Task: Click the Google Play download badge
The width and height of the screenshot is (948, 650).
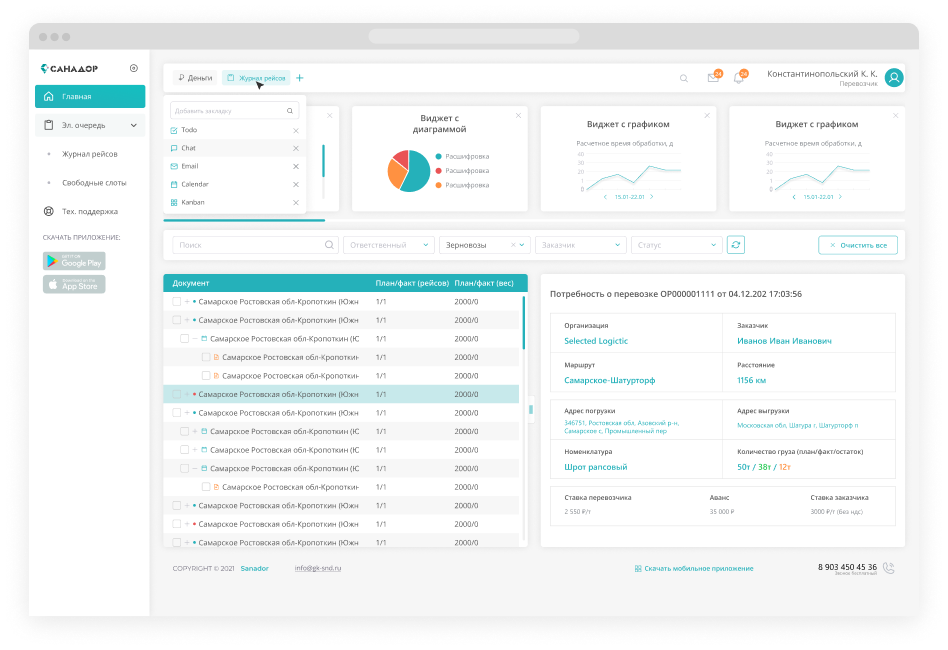Action: (x=74, y=261)
